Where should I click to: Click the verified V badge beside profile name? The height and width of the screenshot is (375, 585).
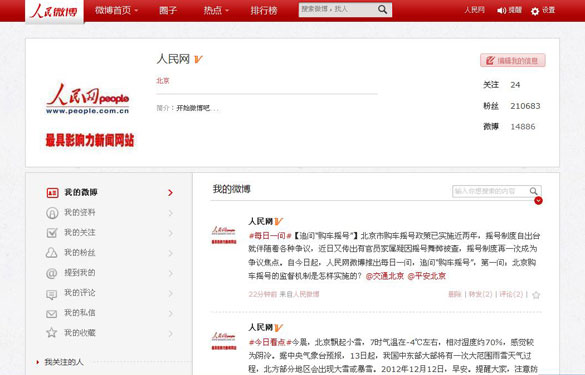pos(198,59)
